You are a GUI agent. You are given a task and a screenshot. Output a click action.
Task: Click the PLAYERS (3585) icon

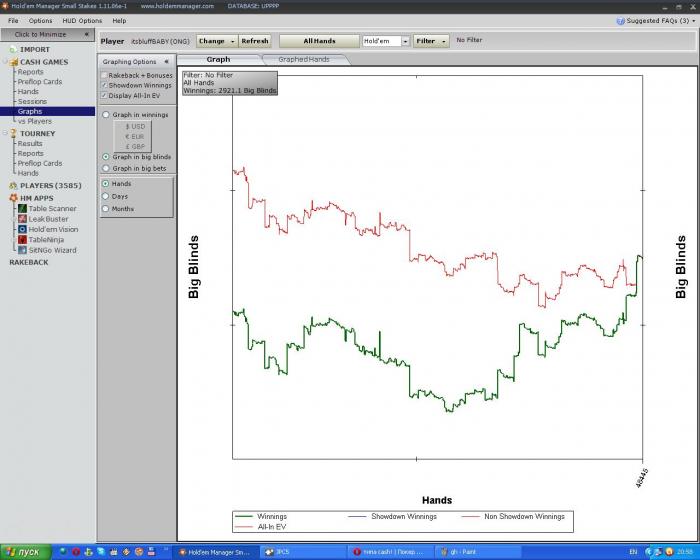click(x=13, y=186)
